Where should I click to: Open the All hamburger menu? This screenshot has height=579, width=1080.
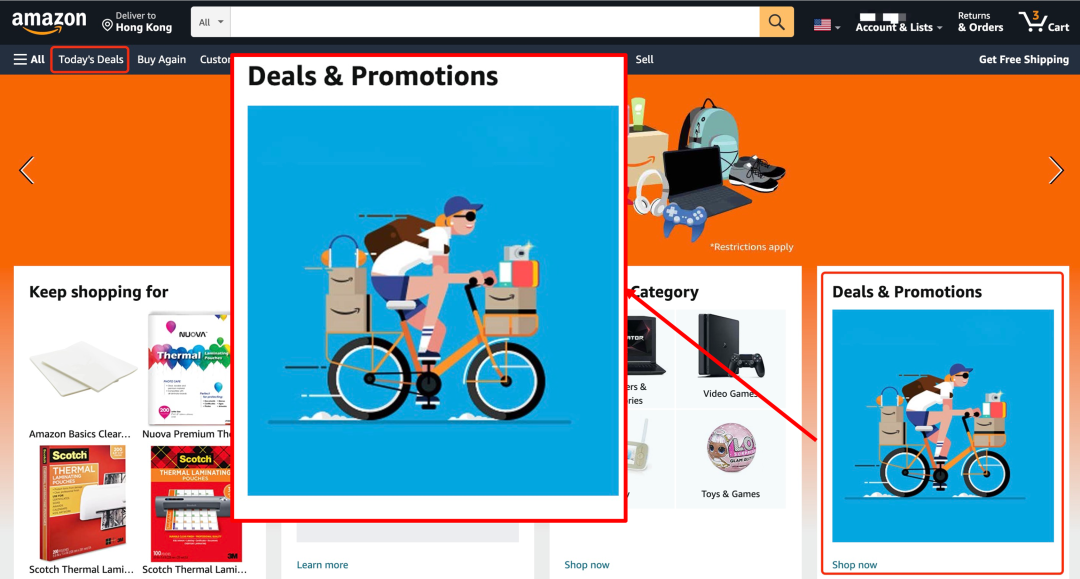tap(29, 59)
